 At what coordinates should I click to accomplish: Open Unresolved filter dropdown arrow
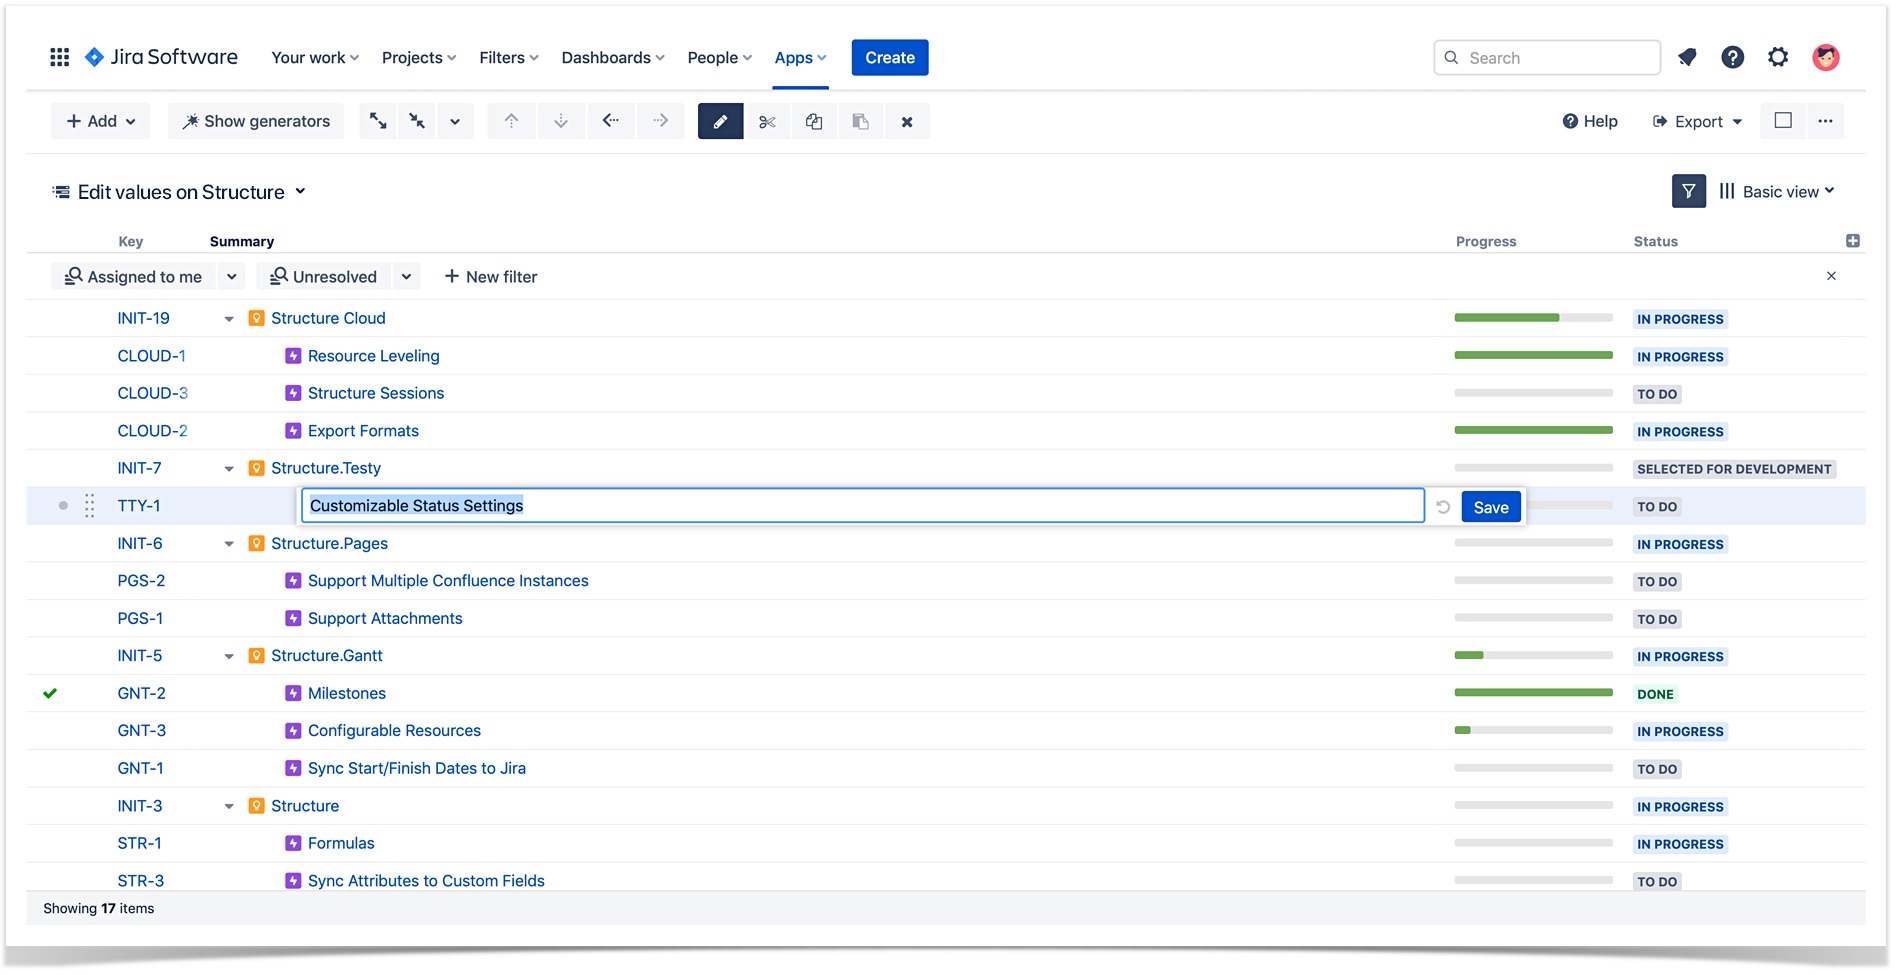pyautogui.click(x=406, y=277)
